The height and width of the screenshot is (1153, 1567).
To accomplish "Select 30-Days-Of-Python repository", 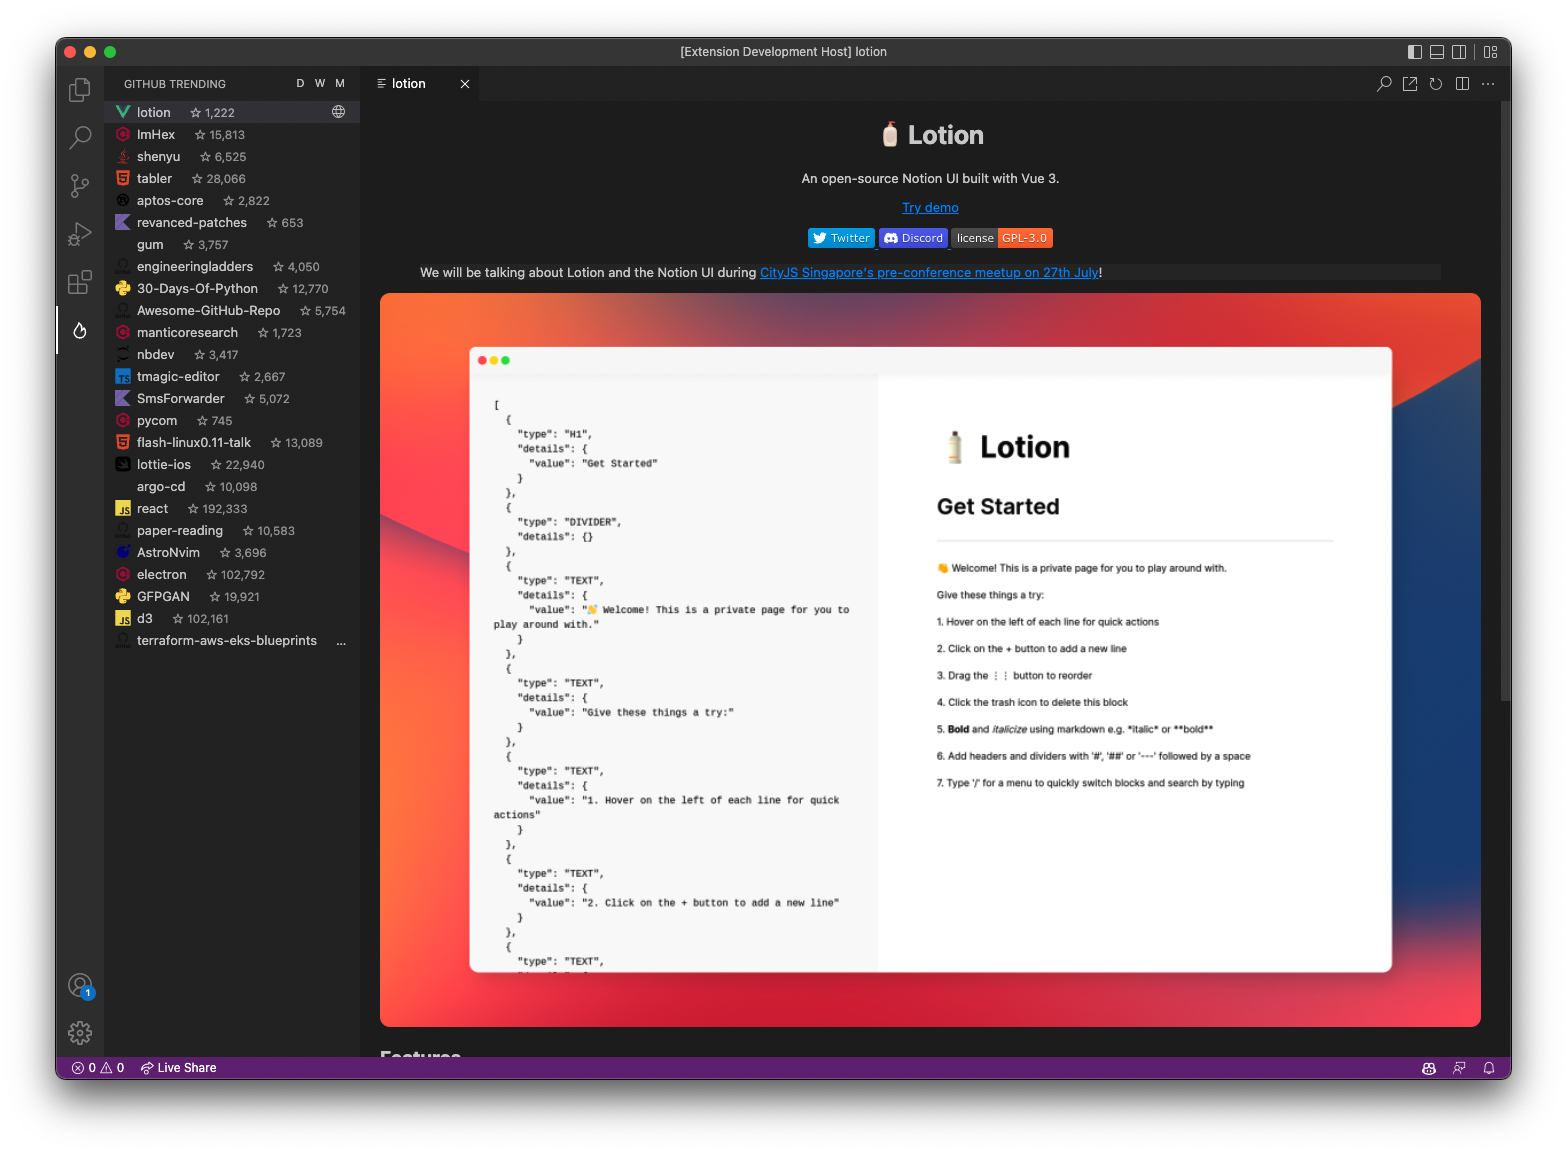I will tap(232, 288).
